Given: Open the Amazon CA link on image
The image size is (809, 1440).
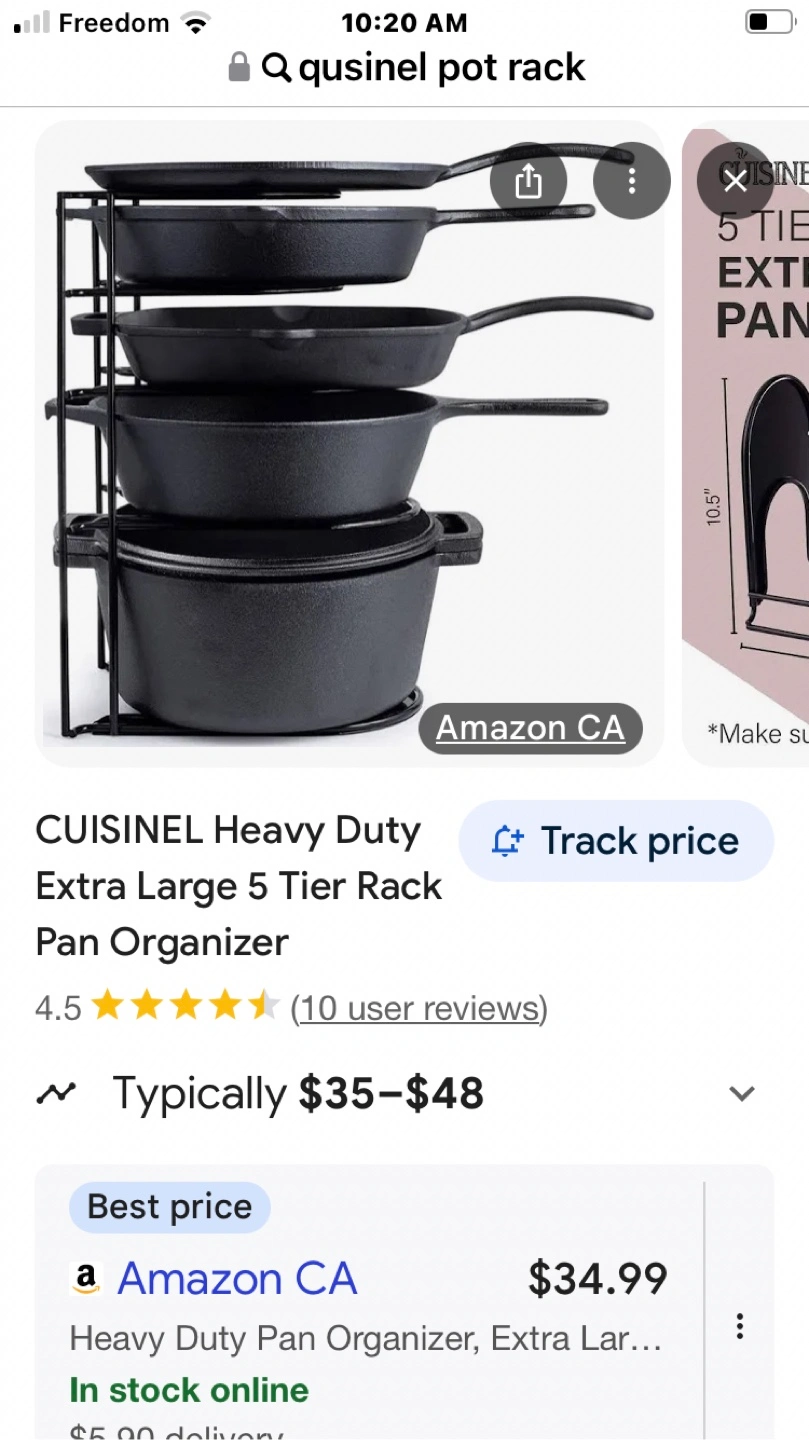Looking at the screenshot, I should (x=530, y=727).
